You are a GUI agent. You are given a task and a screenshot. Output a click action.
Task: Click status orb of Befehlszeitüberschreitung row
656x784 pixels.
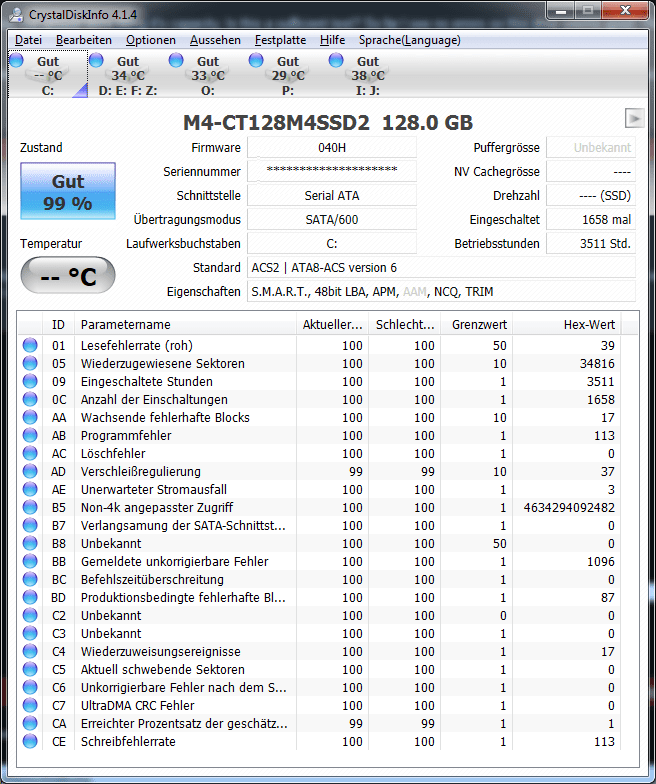click(30, 579)
